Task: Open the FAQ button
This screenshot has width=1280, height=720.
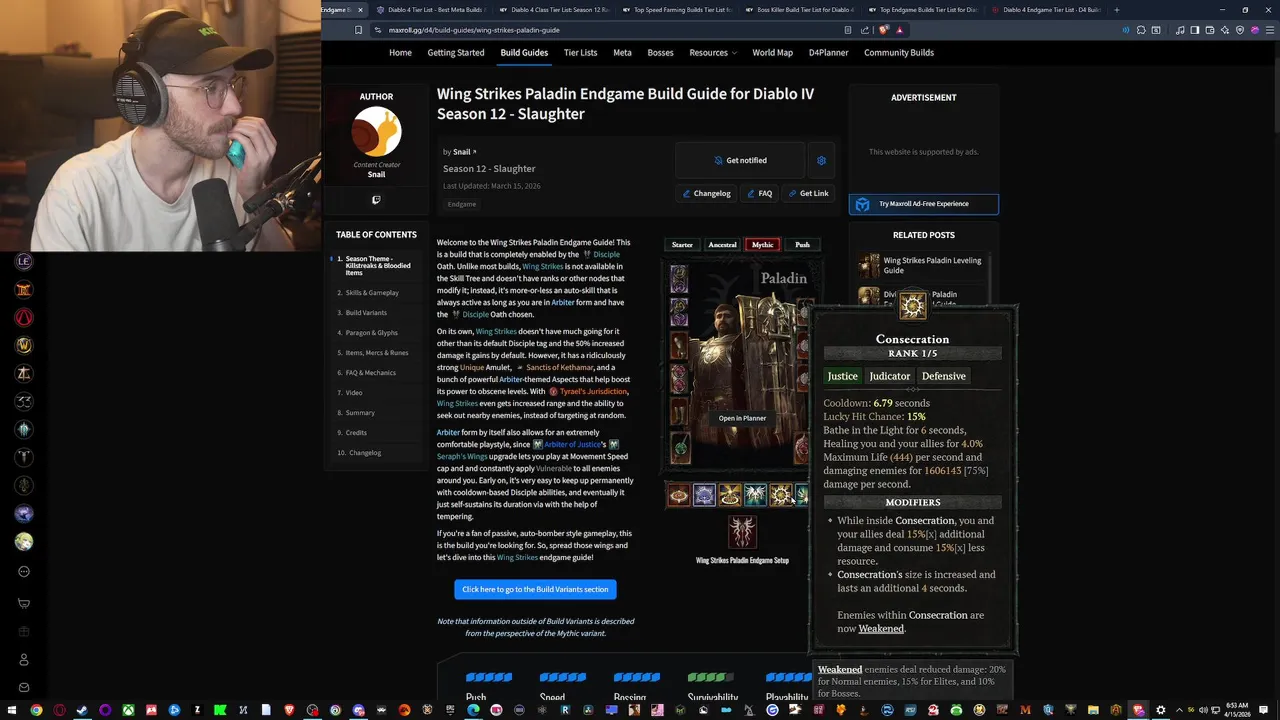Action: point(759,194)
